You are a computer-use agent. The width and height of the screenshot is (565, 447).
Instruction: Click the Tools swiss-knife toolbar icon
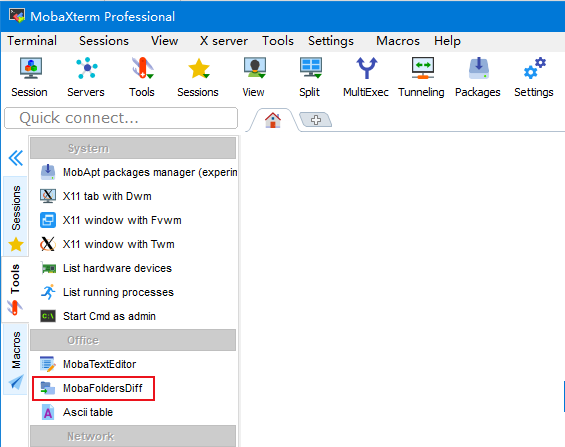142,68
